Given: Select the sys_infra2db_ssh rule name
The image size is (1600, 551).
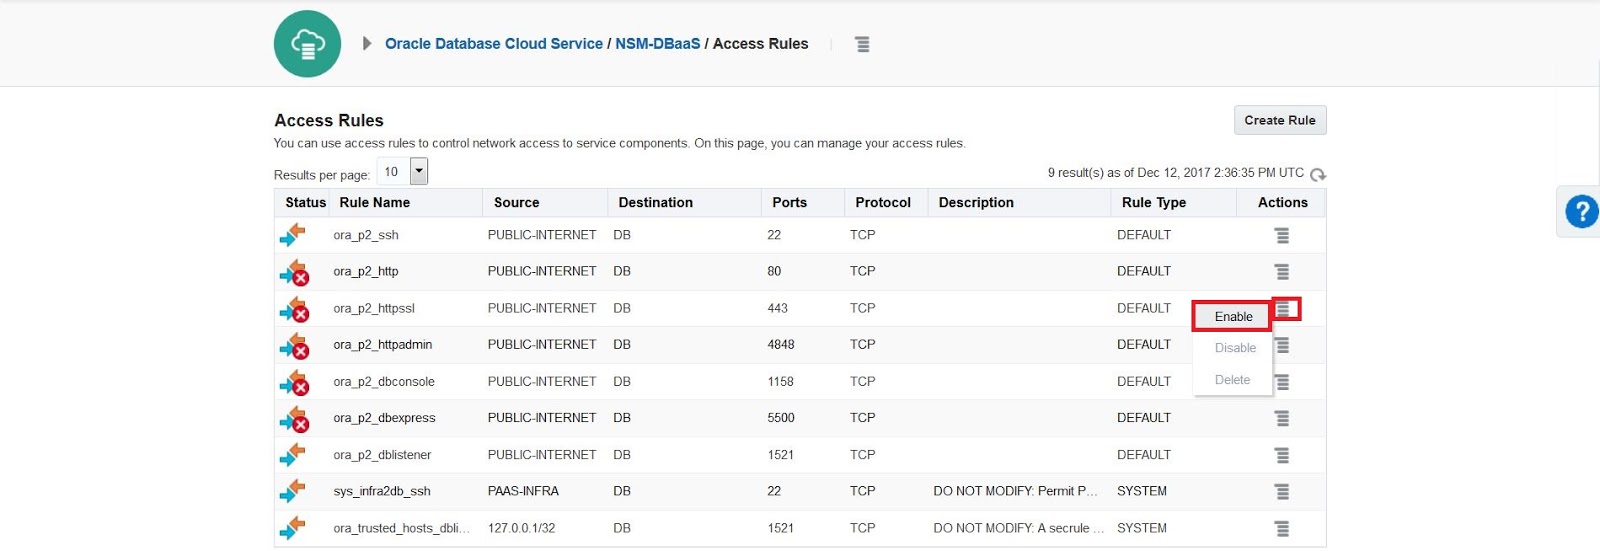Looking at the screenshot, I should point(382,491).
